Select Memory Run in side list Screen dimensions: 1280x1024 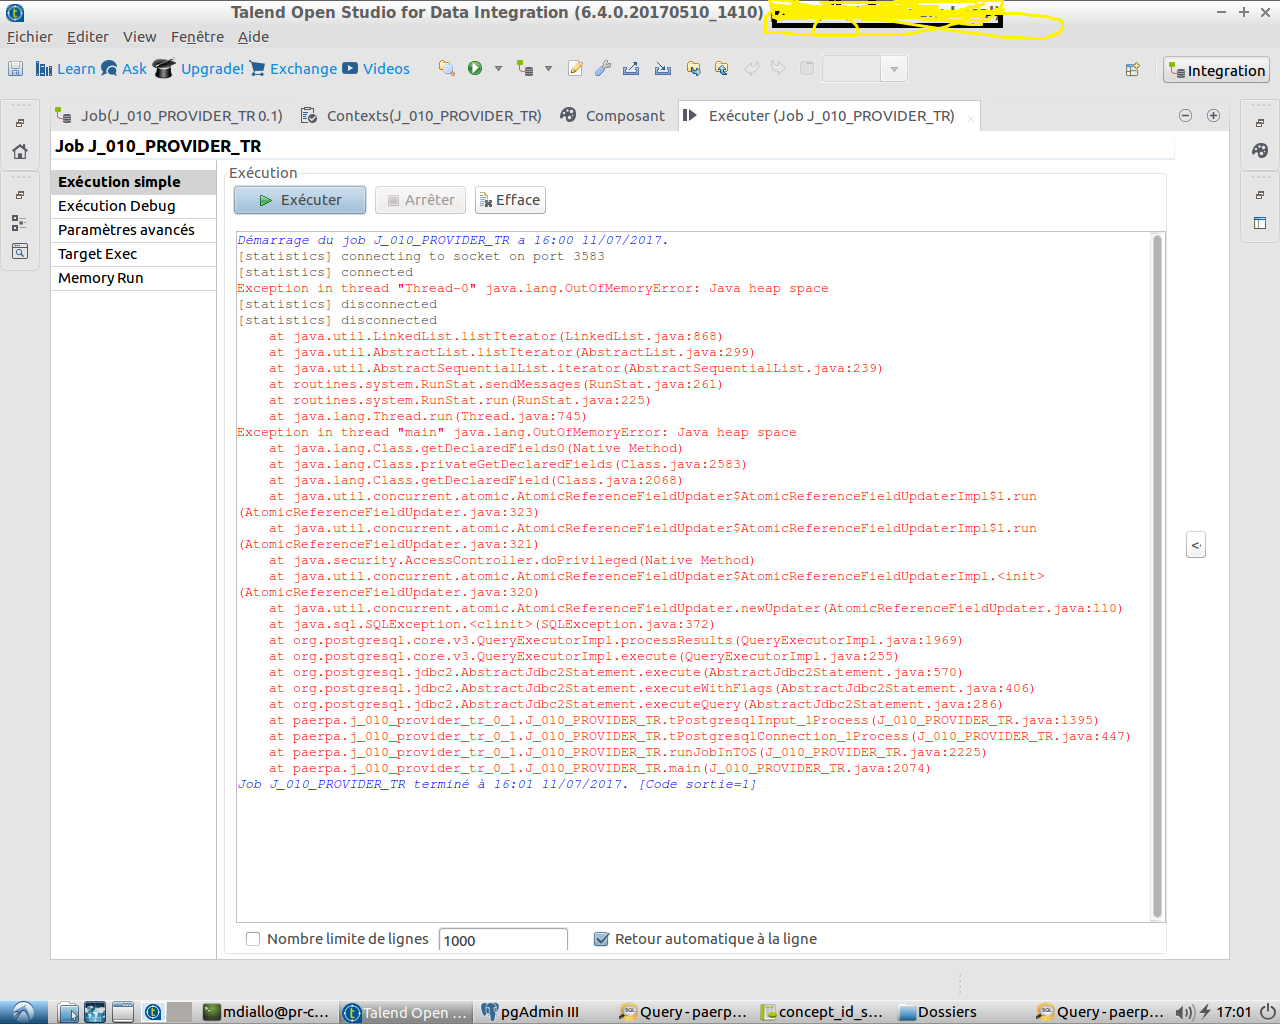(x=133, y=278)
